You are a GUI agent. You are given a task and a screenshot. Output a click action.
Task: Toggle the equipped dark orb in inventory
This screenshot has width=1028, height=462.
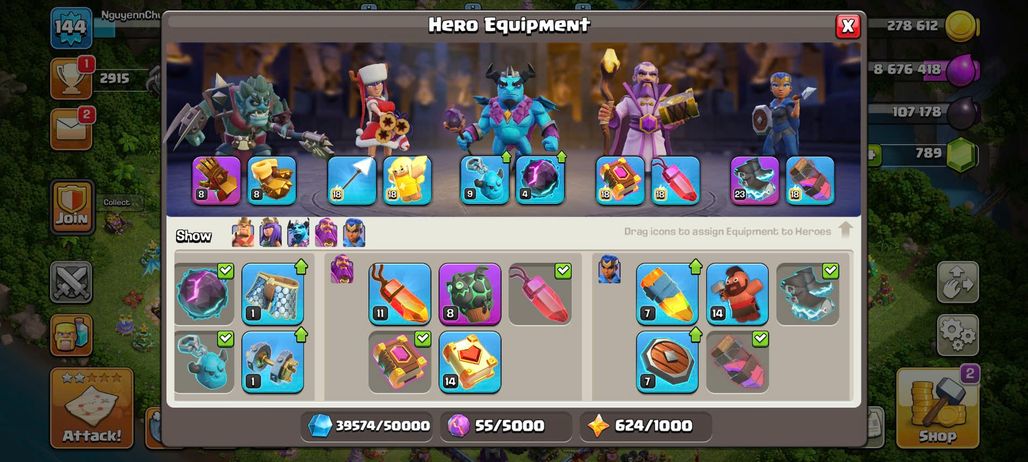tap(204, 294)
